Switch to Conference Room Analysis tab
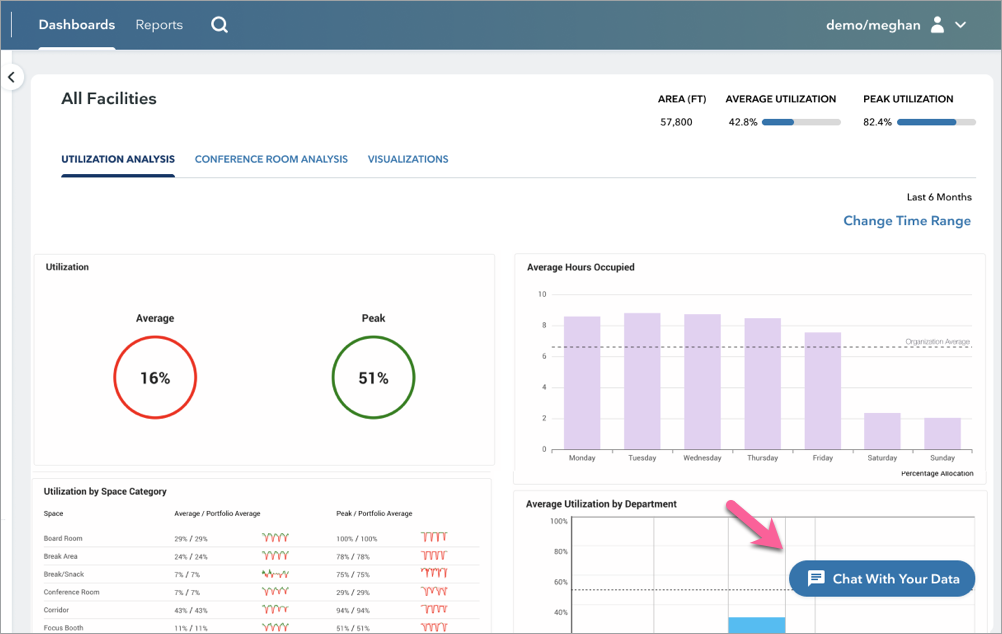1002x634 pixels. coord(271,159)
